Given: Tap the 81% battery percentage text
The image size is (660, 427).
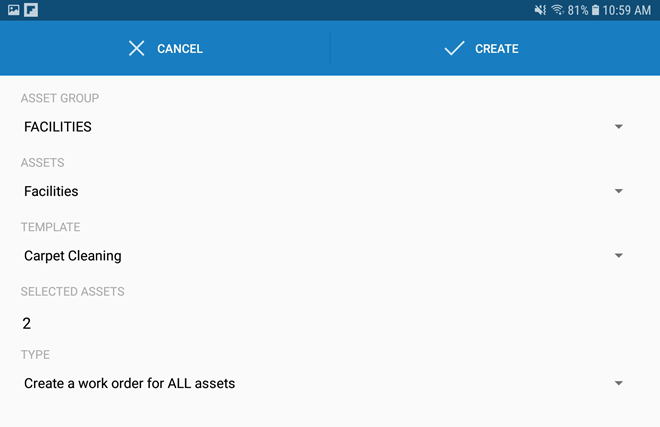Looking at the screenshot, I should (578, 10).
